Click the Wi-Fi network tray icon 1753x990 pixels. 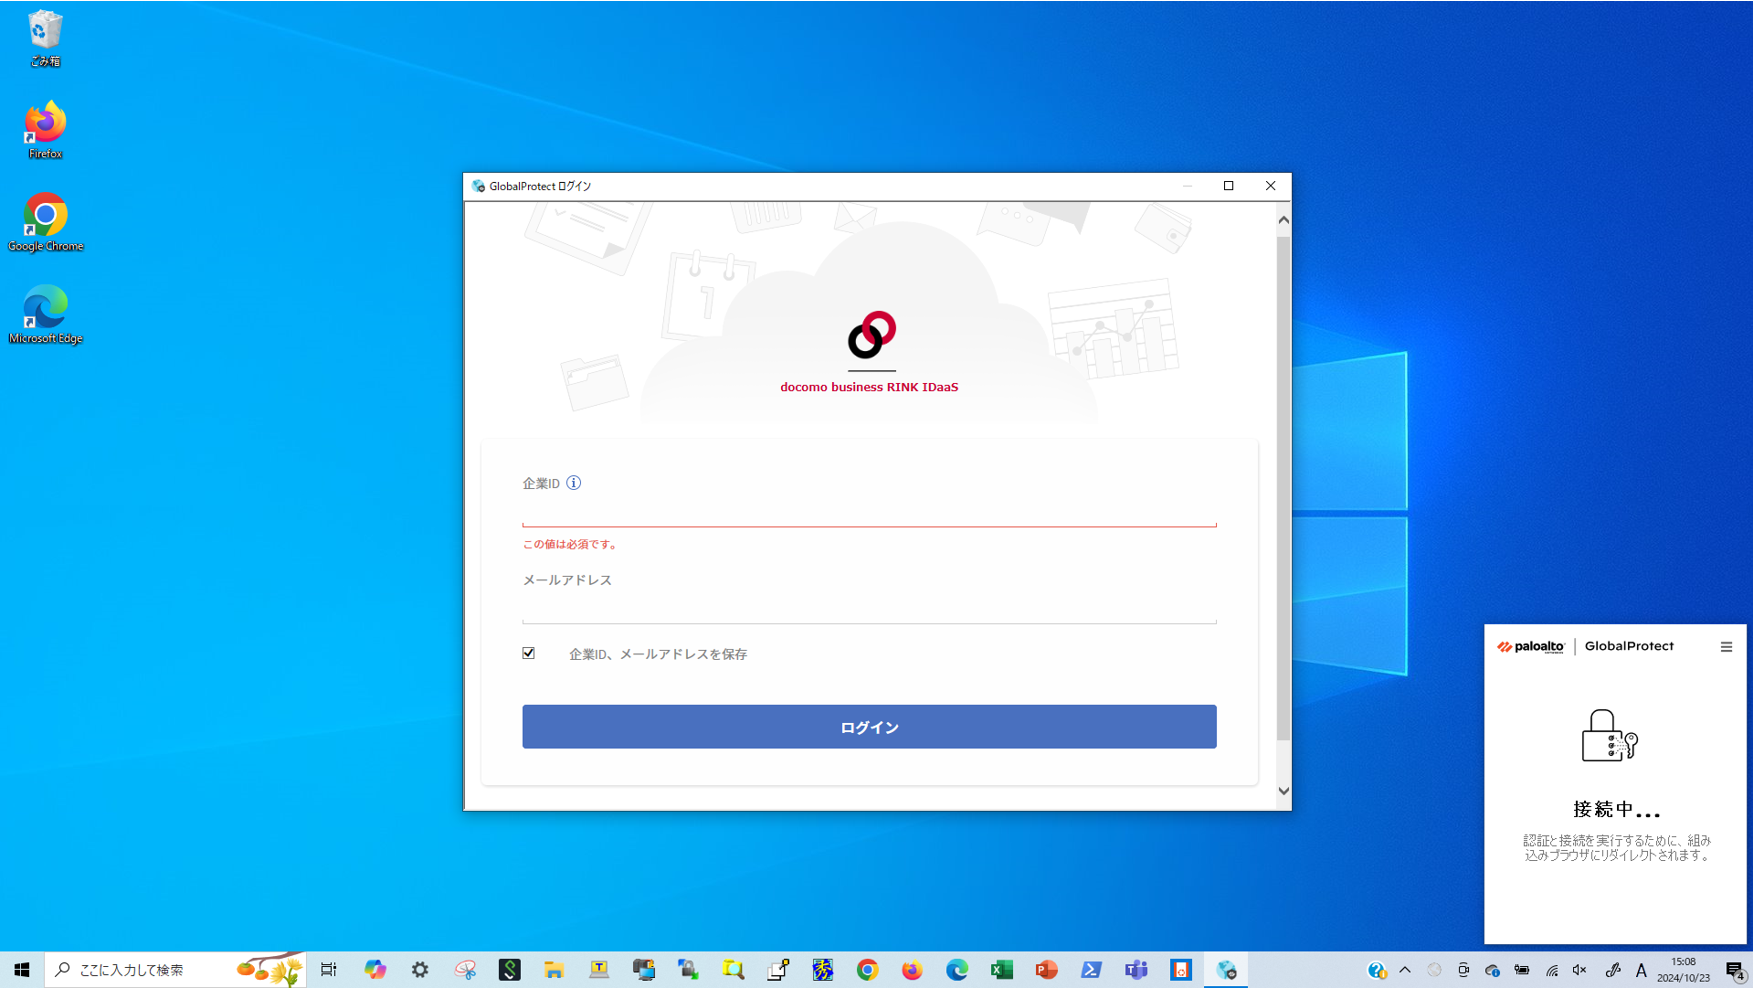(1552, 970)
